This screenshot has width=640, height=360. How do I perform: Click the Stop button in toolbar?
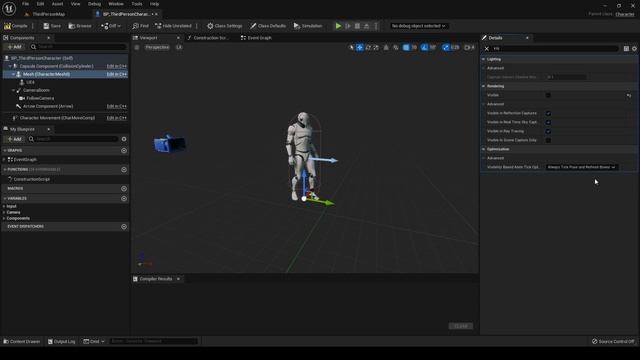(357, 26)
